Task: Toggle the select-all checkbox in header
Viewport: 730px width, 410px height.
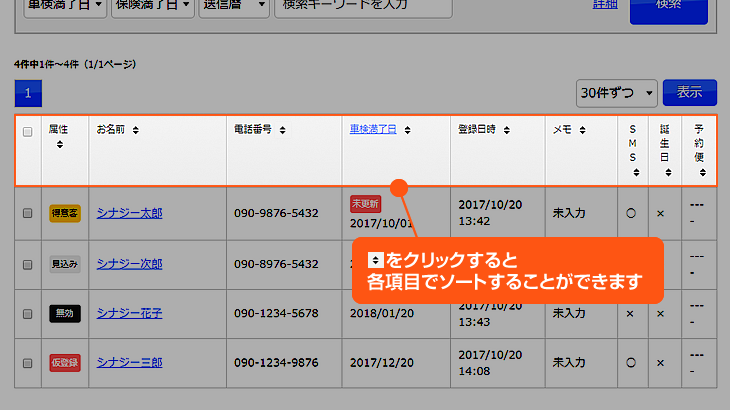Action: coord(28,131)
